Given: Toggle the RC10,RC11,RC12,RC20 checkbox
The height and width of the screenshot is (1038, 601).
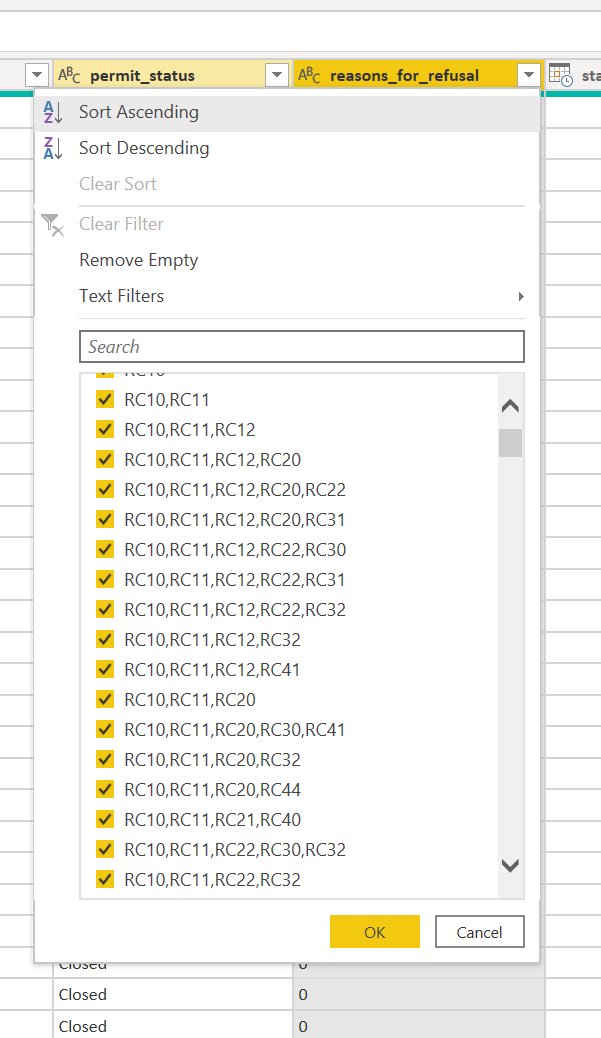Looking at the screenshot, I should click(x=105, y=459).
